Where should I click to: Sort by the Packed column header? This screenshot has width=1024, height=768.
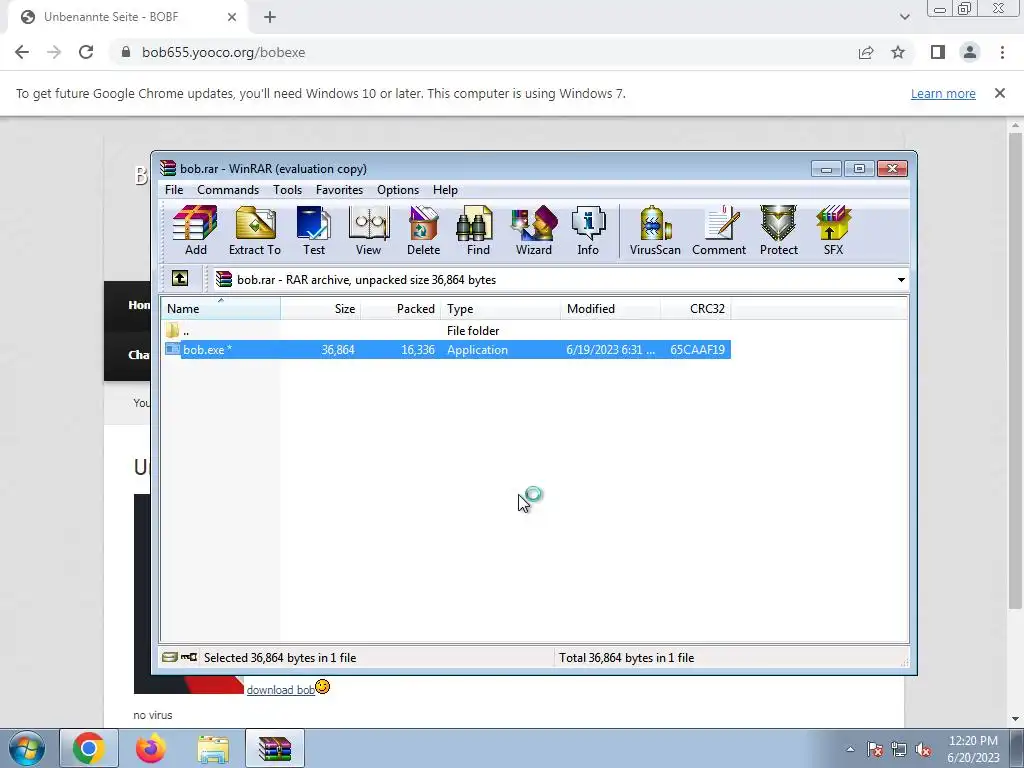coord(401,308)
